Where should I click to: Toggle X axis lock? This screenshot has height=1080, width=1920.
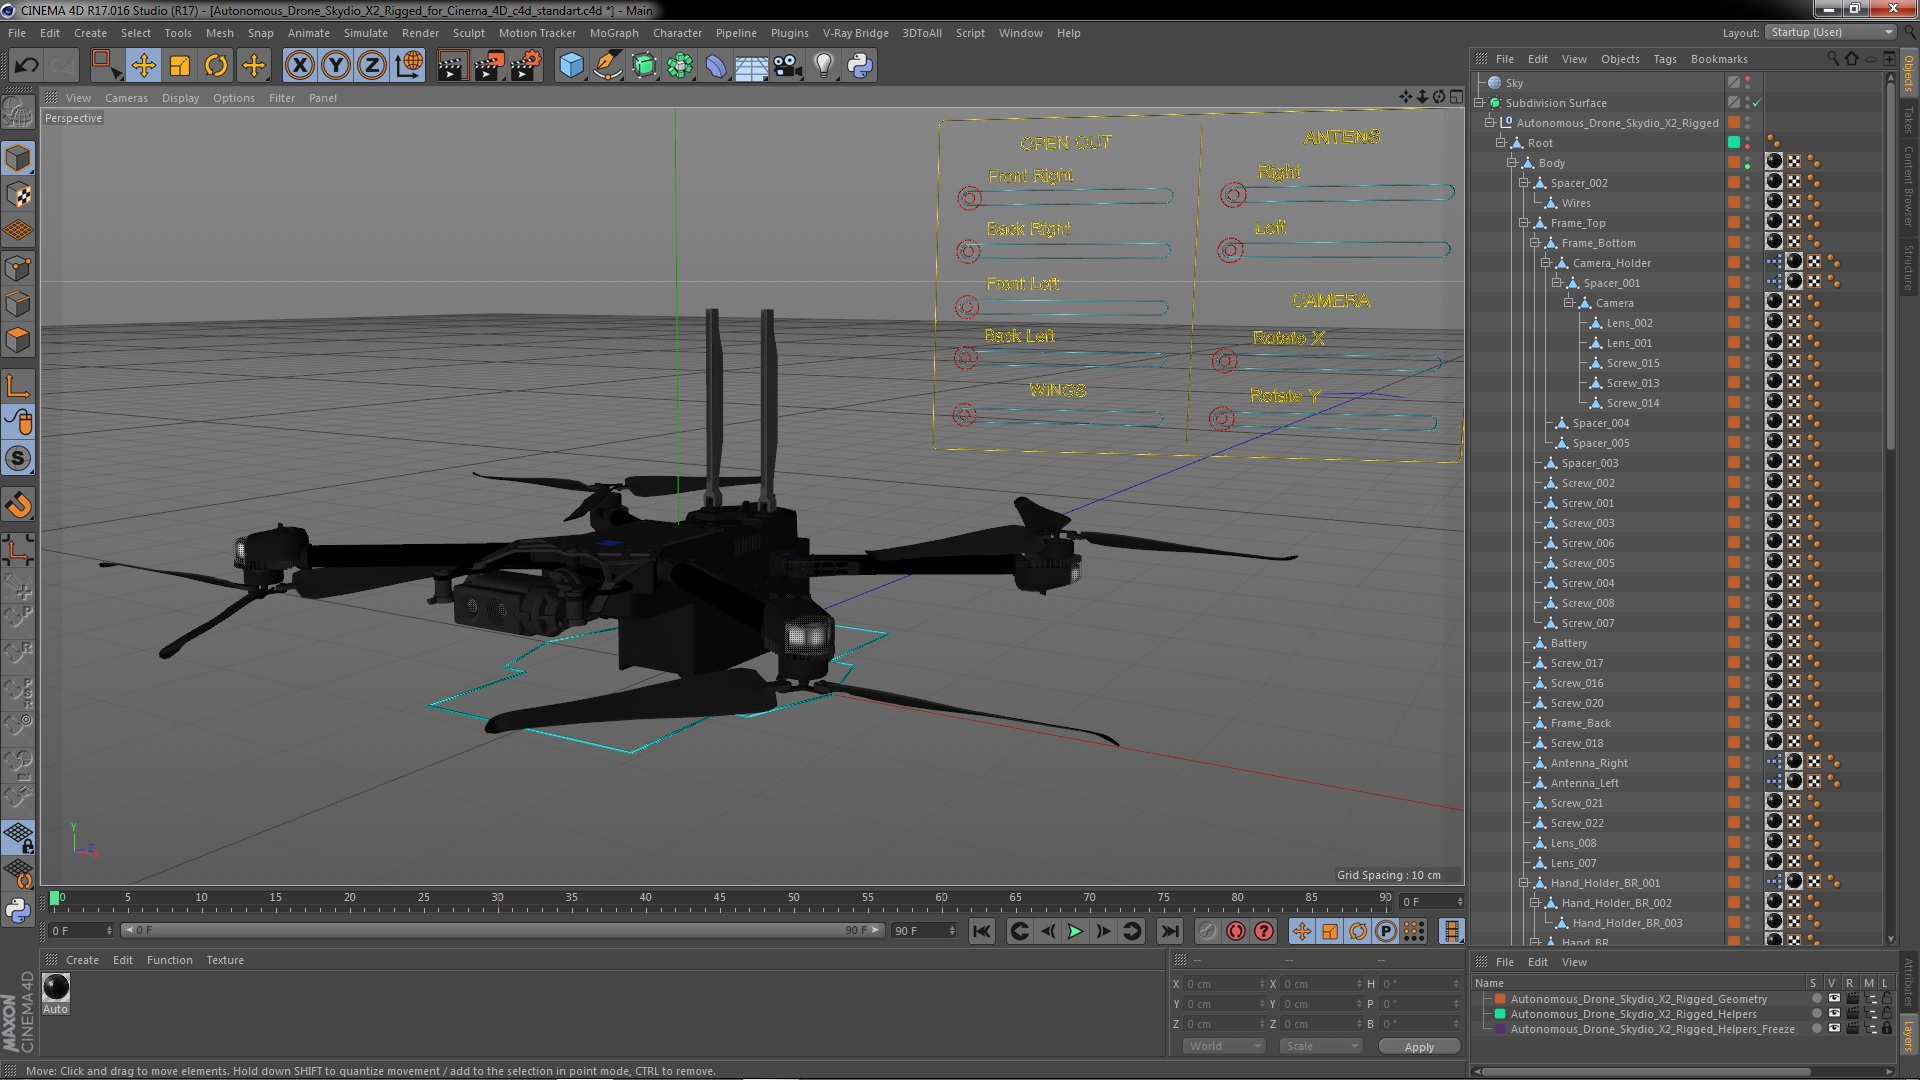[x=299, y=66]
